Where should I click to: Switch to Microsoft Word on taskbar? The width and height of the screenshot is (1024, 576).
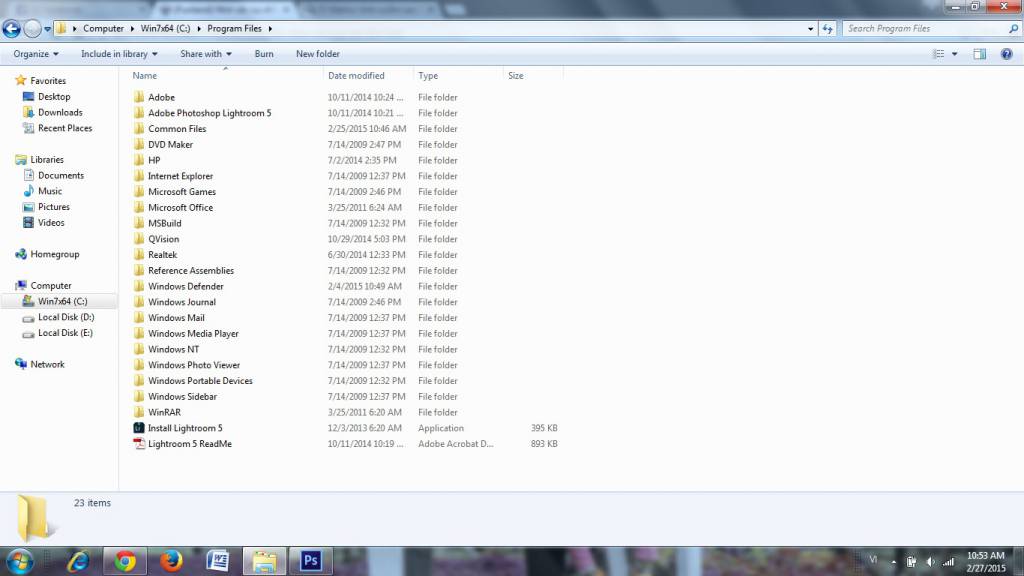point(217,561)
